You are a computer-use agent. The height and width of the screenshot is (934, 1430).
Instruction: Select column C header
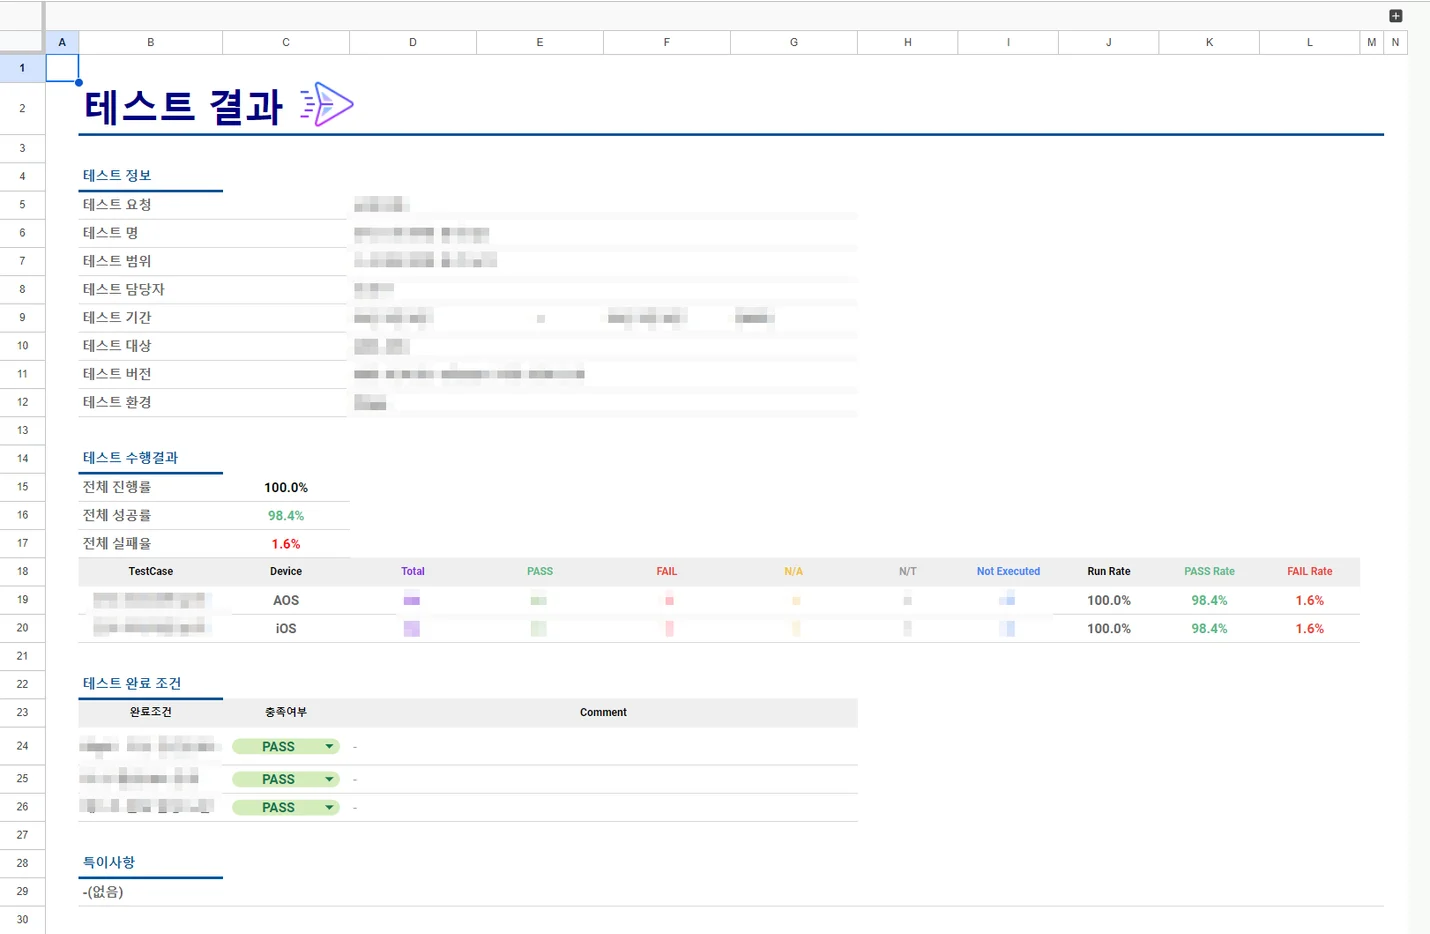(x=286, y=42)
